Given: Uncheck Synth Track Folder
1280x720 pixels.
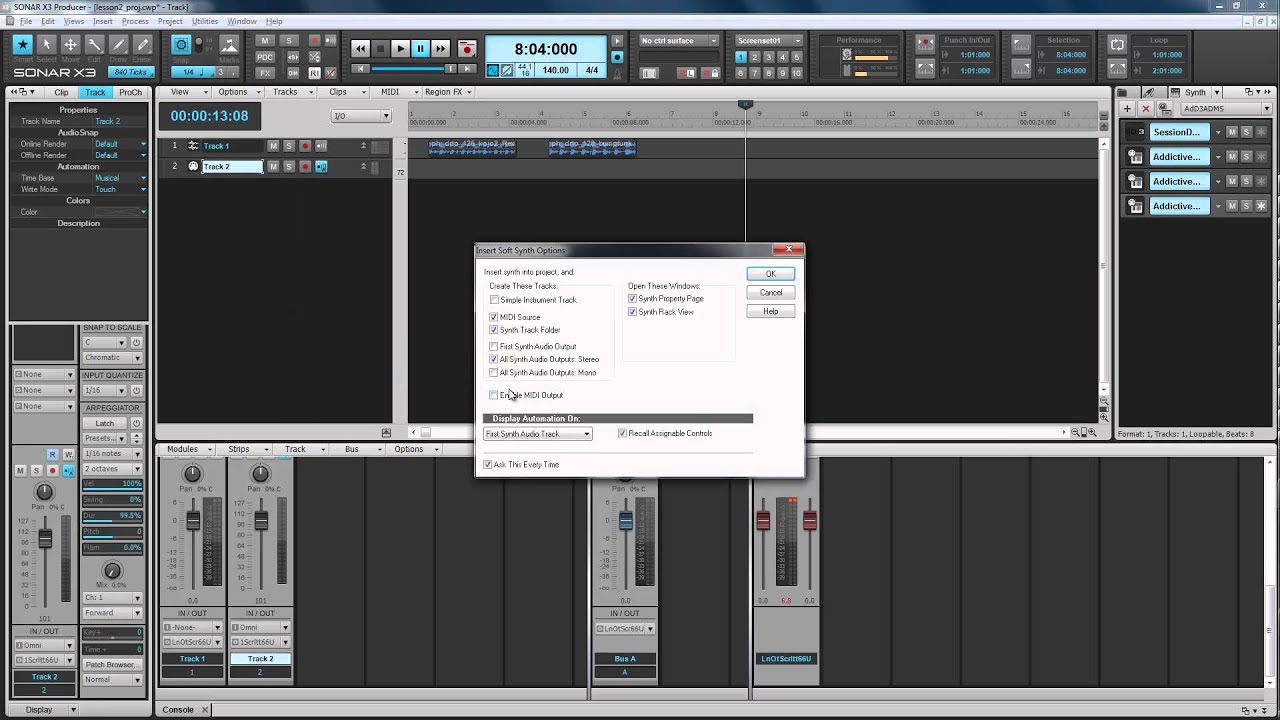Looking at the screenshot, I should point(494,330).
